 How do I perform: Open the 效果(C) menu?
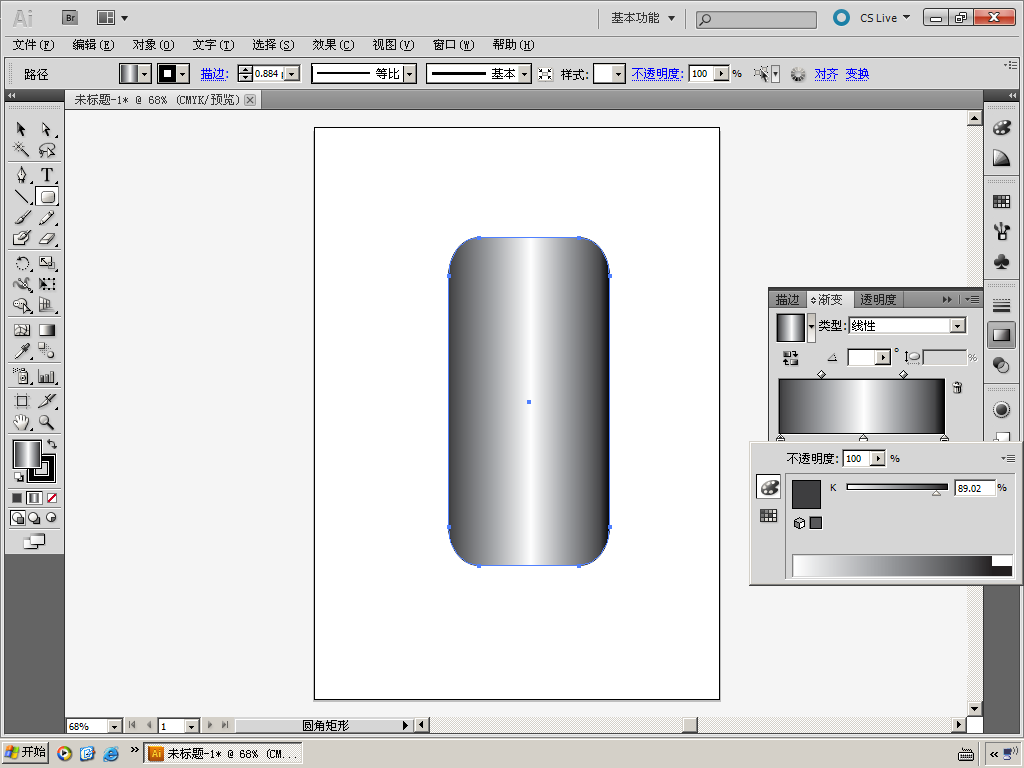(x=333, y=45)
